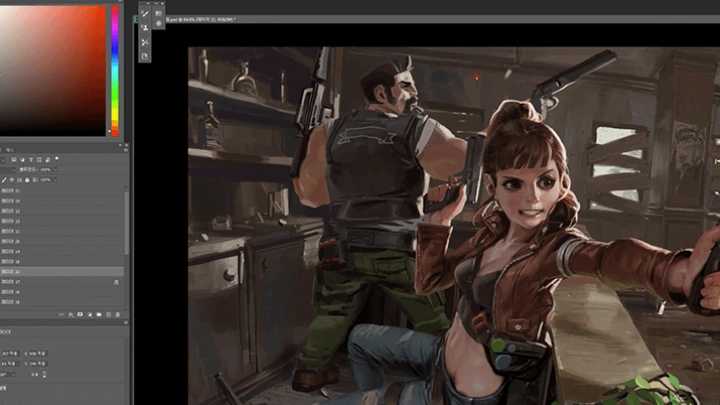Click bottom icon in the narrow brush dock
The width and height of the screenshot is (720, 405).
tap(145, 56)
